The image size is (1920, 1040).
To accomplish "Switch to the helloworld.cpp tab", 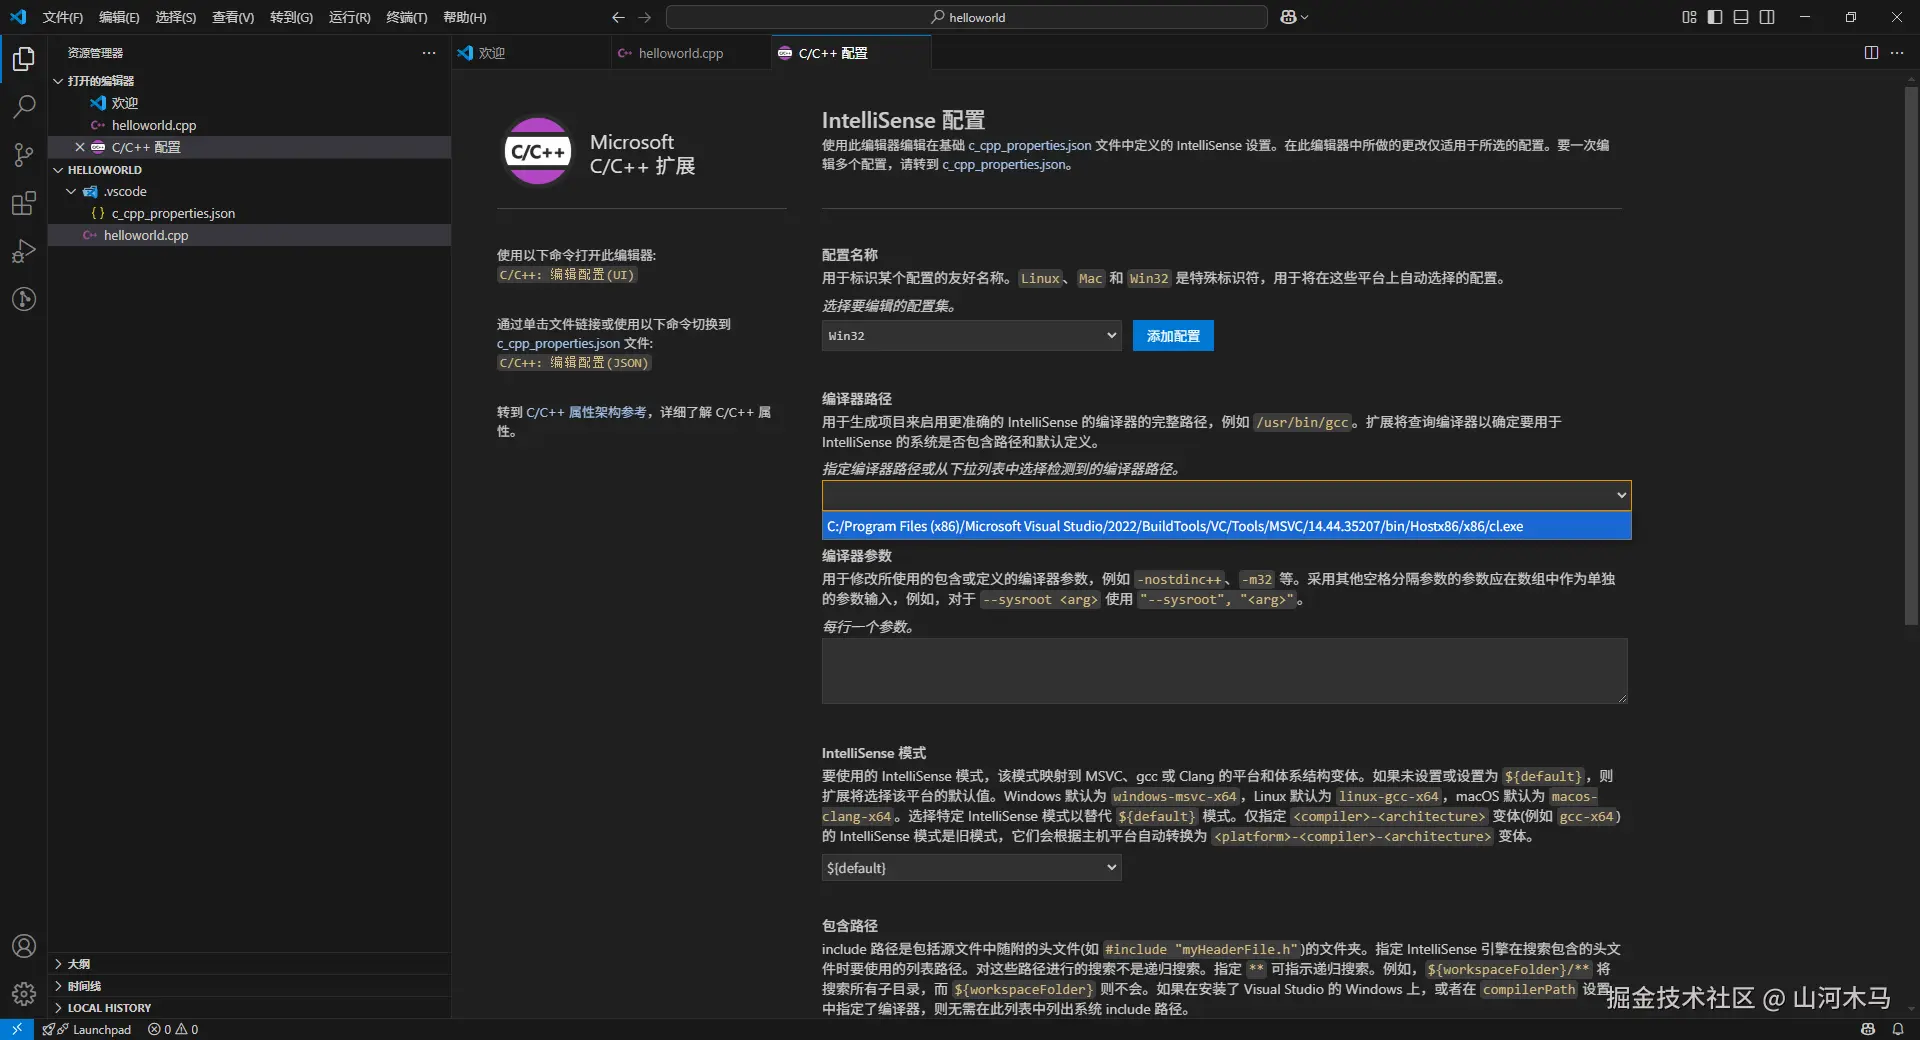I will pyautogui.click(x=691, y=53).
